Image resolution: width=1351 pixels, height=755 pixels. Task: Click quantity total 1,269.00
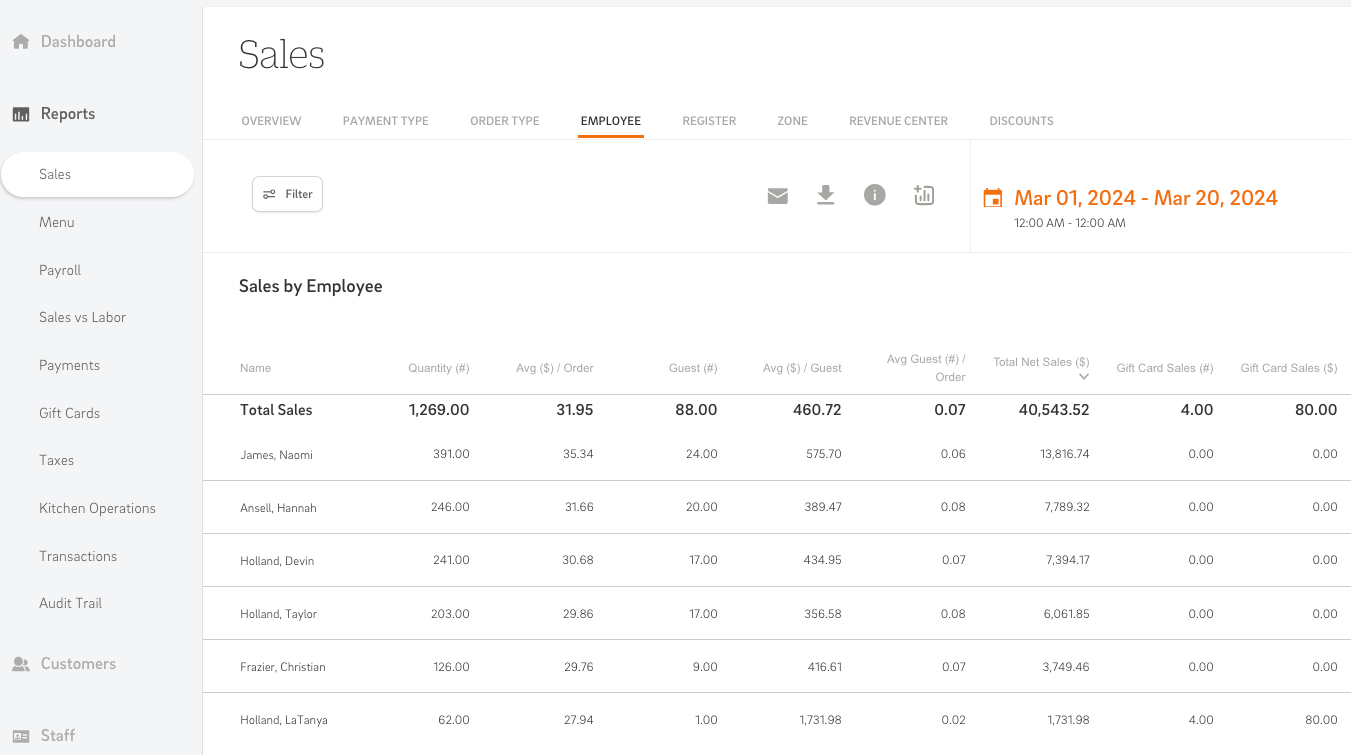point(439,410)
